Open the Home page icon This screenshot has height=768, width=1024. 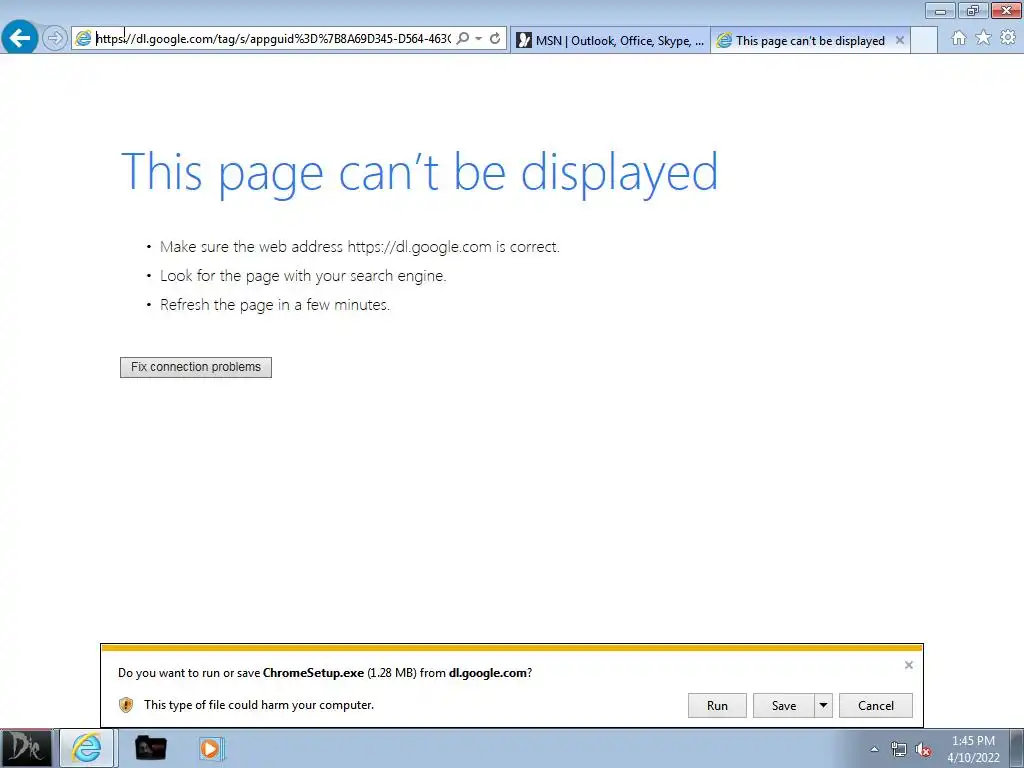pyautogui.click(x=959, y=38)
